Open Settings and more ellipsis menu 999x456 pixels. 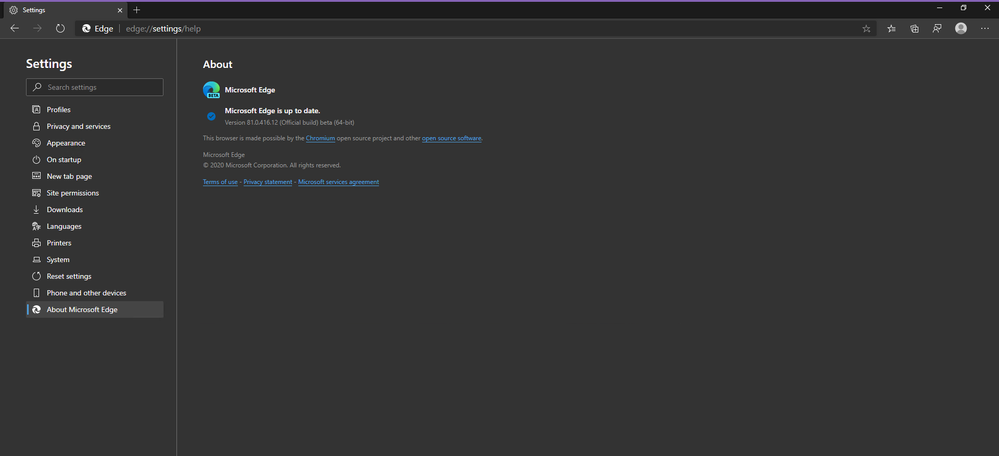pyautogui.click(x=984, y=29)
